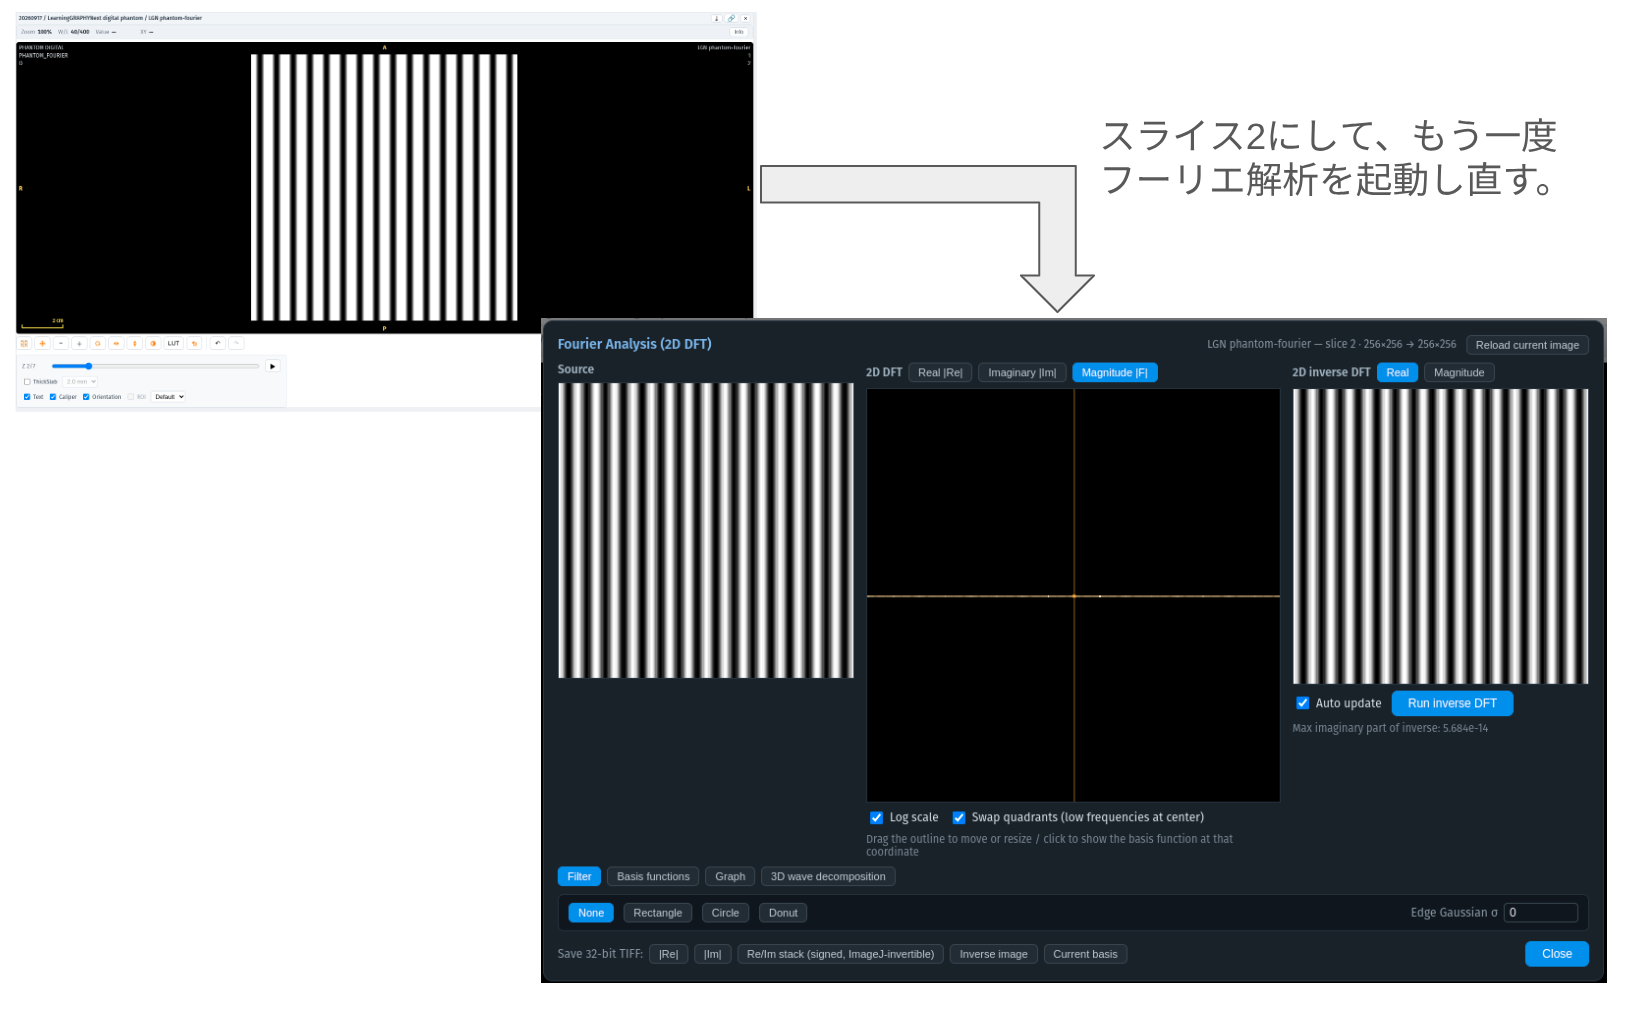The width and height of the screenshot is (1625, 1012).
Task: Click the zoom out minus icon
Action: tap(61, 343)
